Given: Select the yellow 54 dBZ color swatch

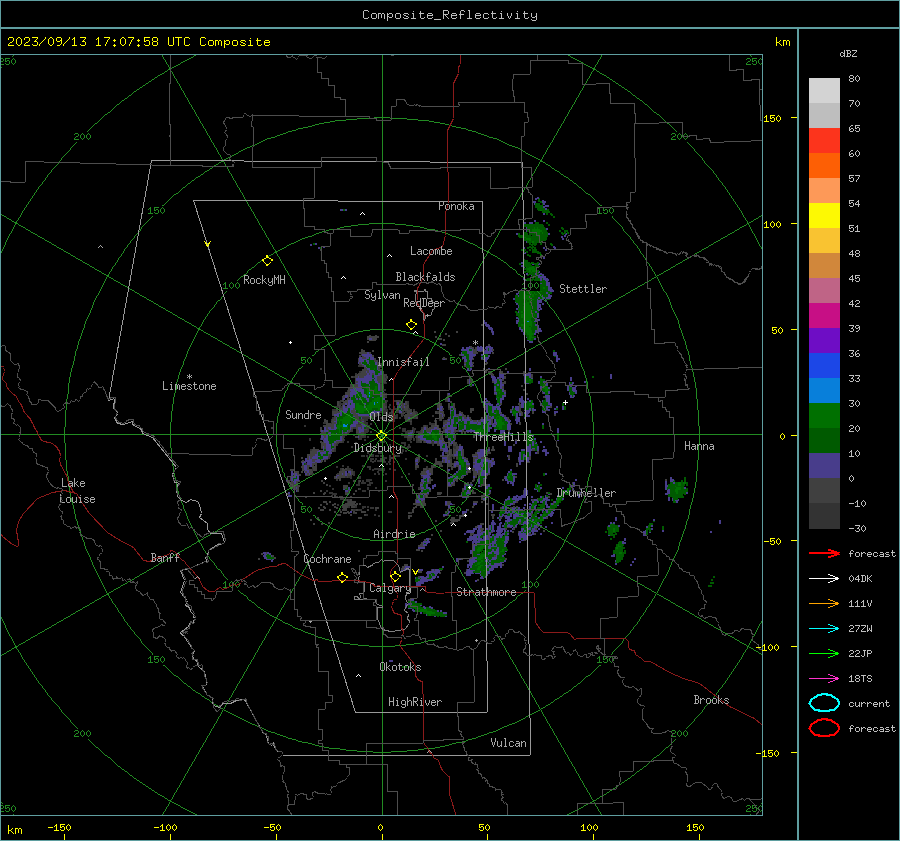Looking at the screenshot, I should pyautogui.click(x=824, y=215).
